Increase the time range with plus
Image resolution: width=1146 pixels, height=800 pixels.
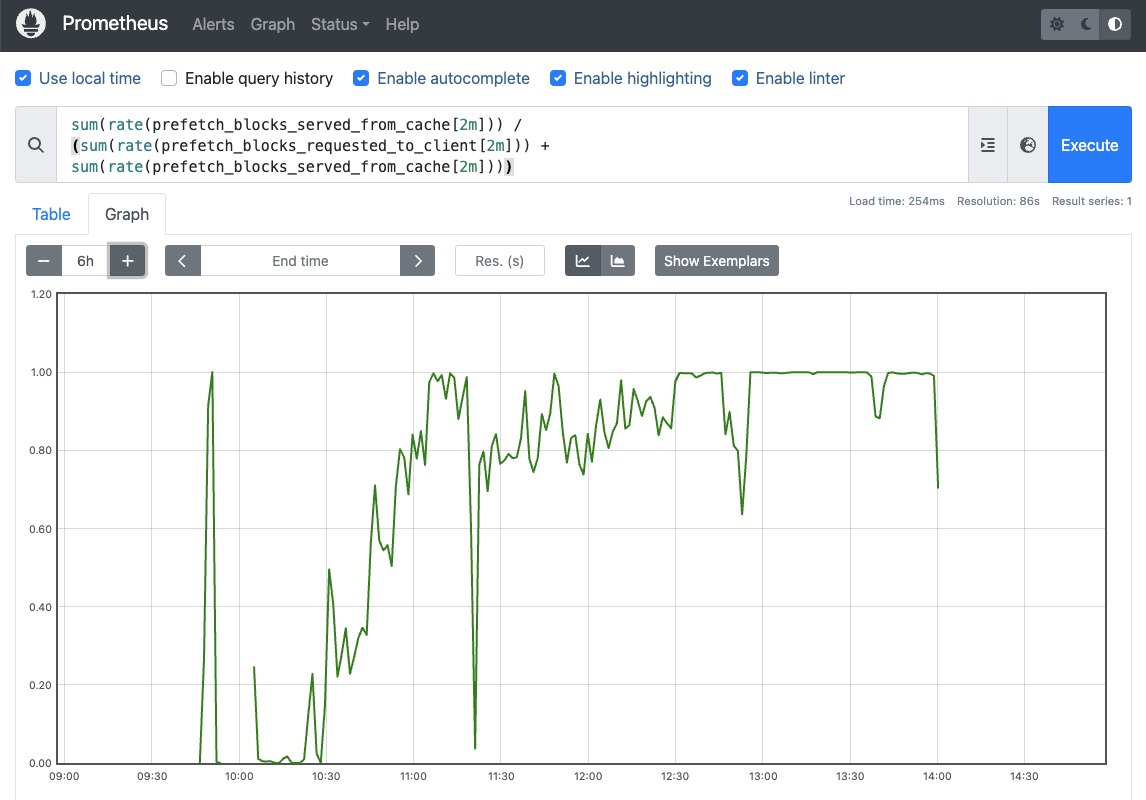coord(127,261)
